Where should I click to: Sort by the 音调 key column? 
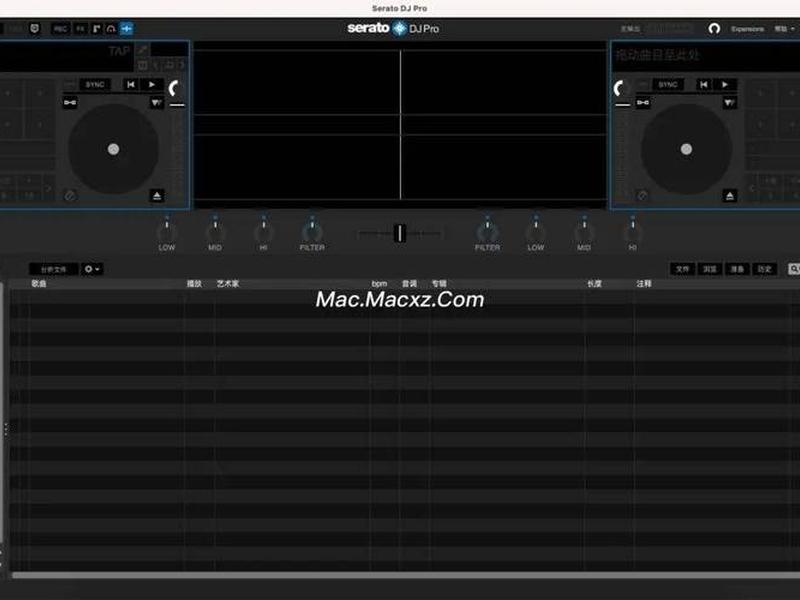point(409,284)
